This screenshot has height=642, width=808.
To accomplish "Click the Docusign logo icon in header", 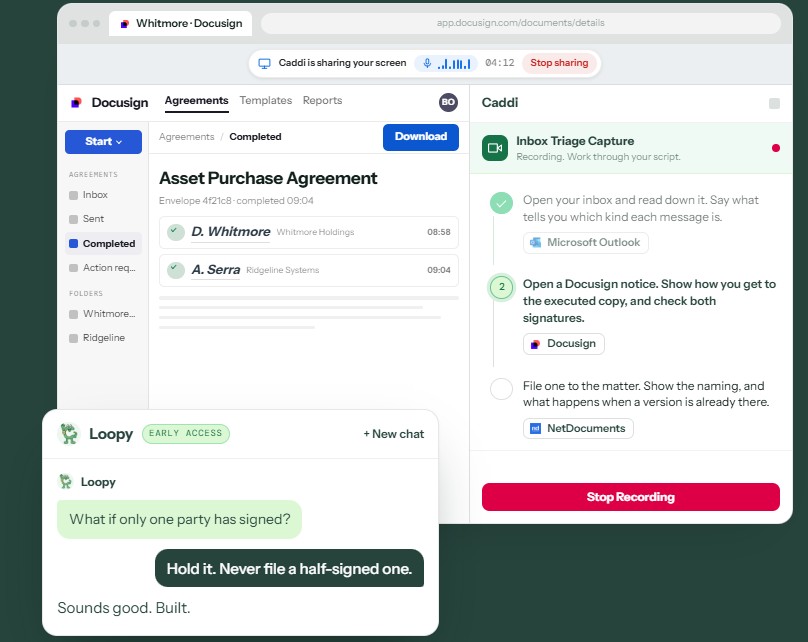I will (x=76, y=103).
